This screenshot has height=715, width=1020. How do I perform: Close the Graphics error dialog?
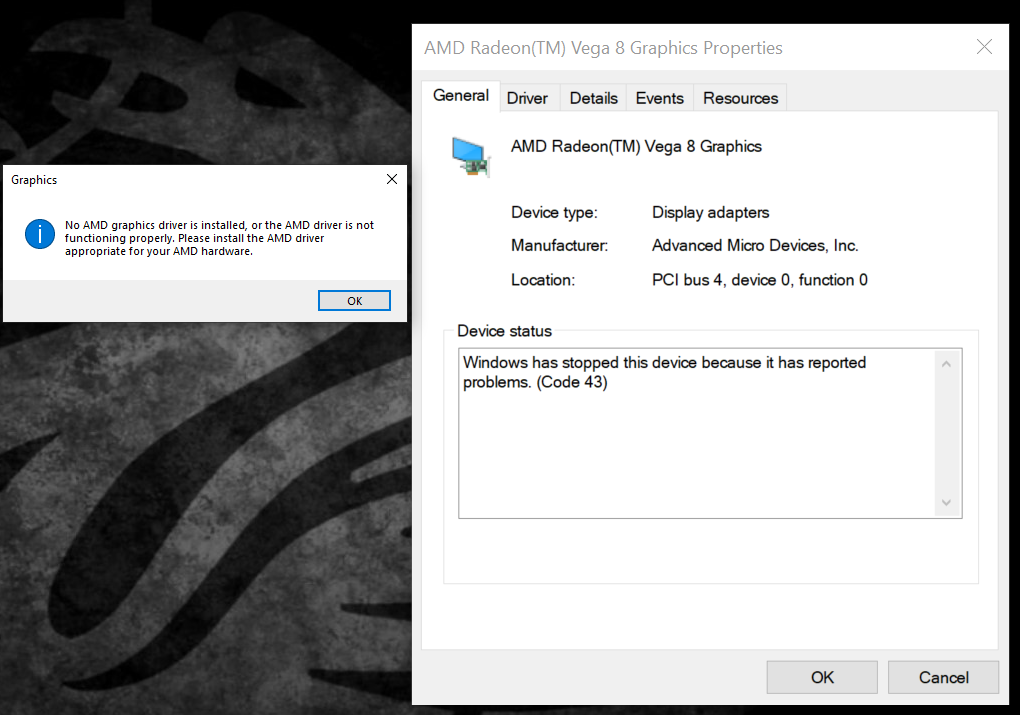(392, 179)
